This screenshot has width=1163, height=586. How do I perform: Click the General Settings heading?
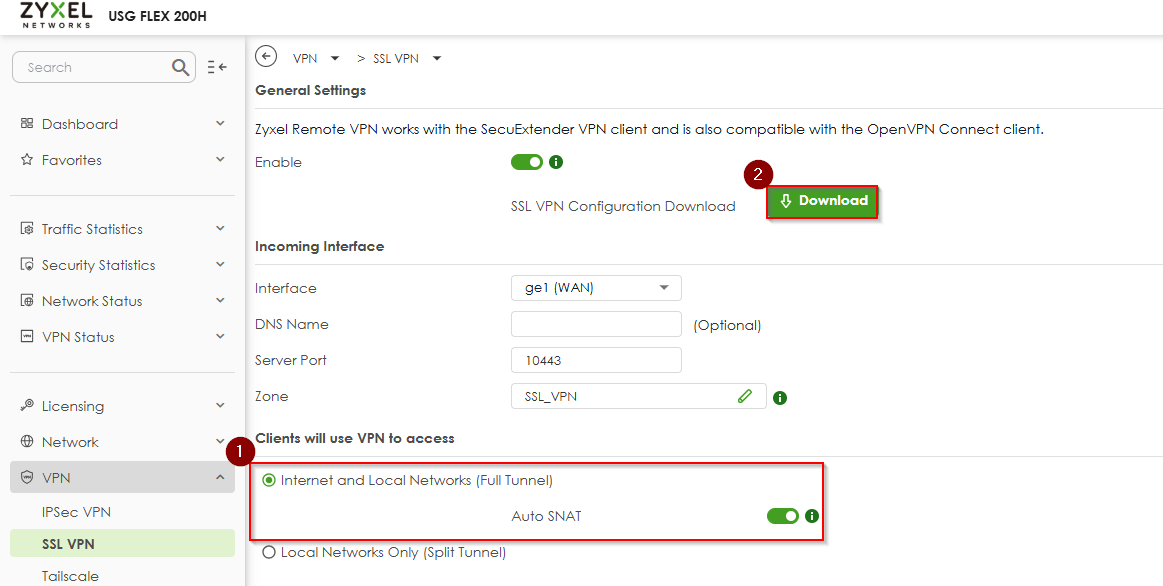click(311, 90)
